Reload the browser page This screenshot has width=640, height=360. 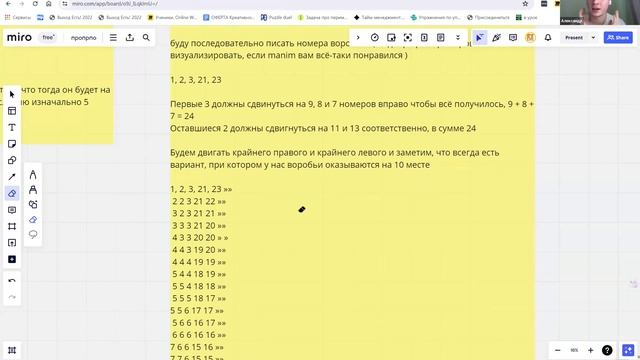[35, 4]
